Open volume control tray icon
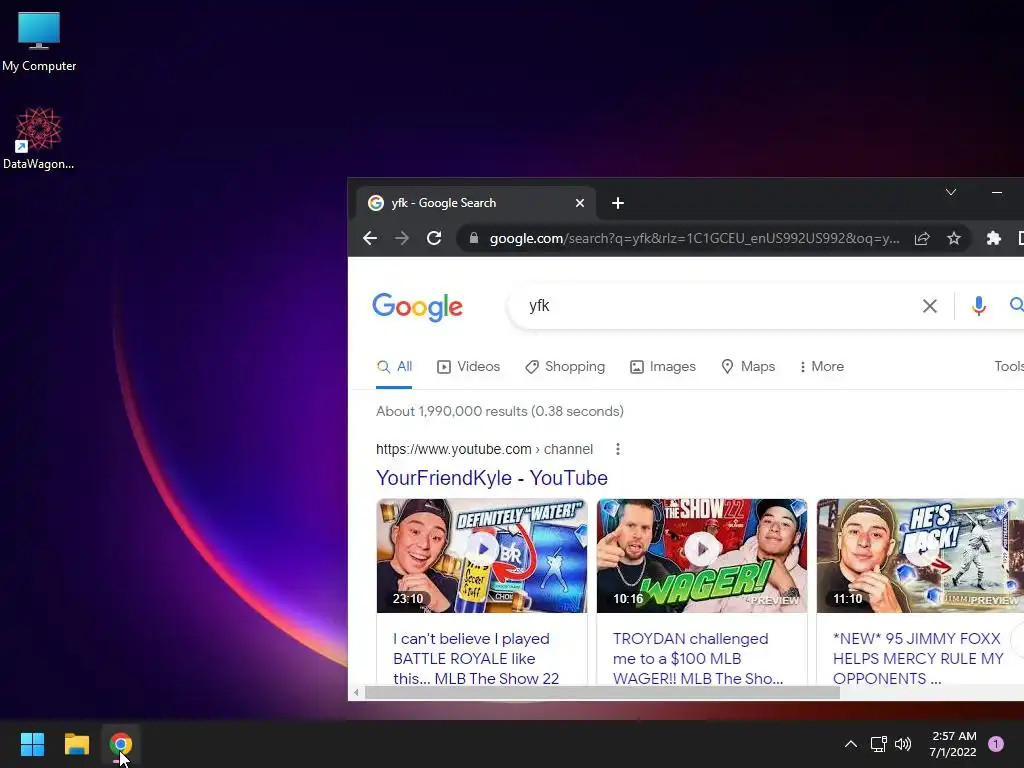 point(903,744)
